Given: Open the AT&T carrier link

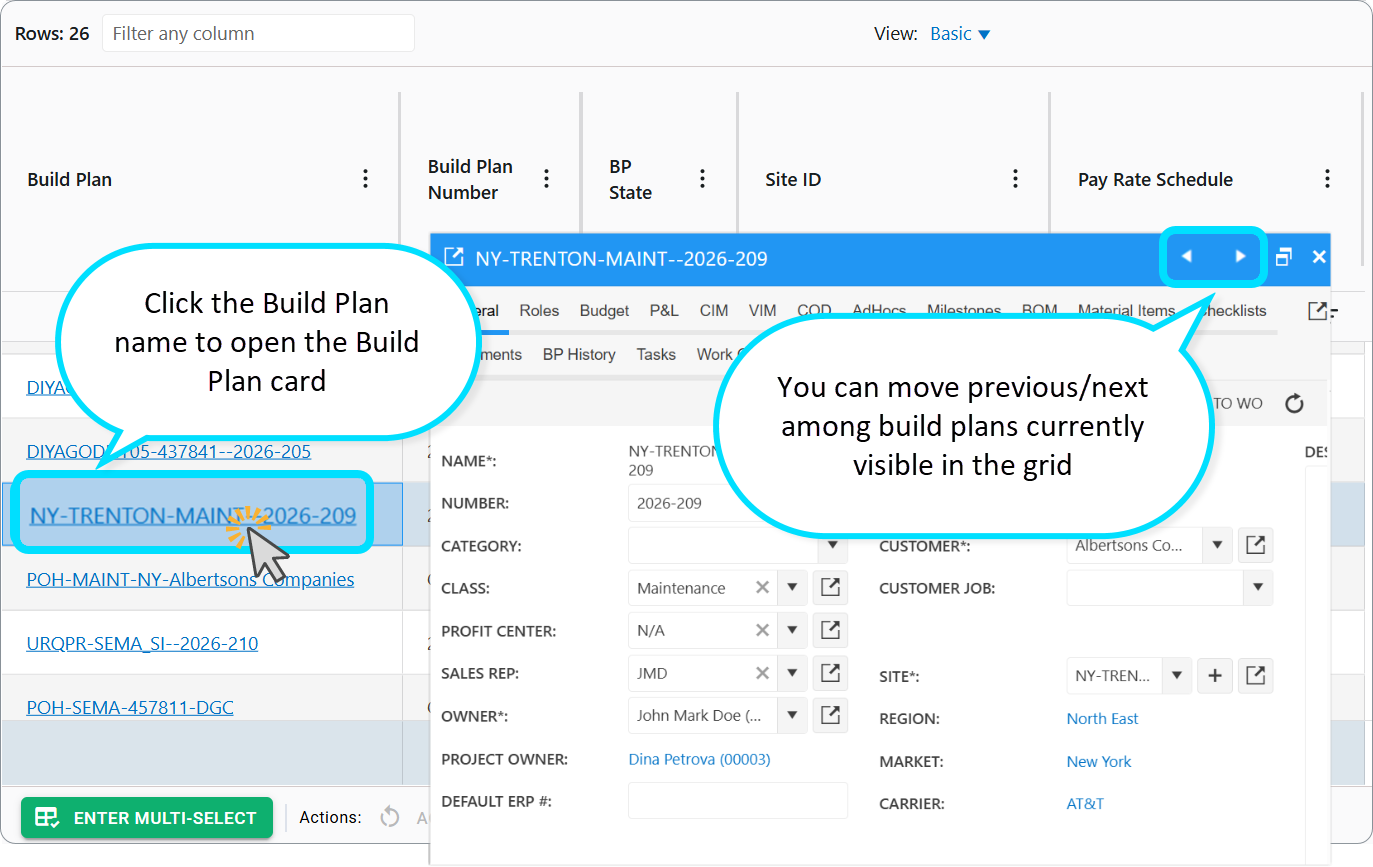Looking at the screenshot, I should click(x=1085, y=803).
